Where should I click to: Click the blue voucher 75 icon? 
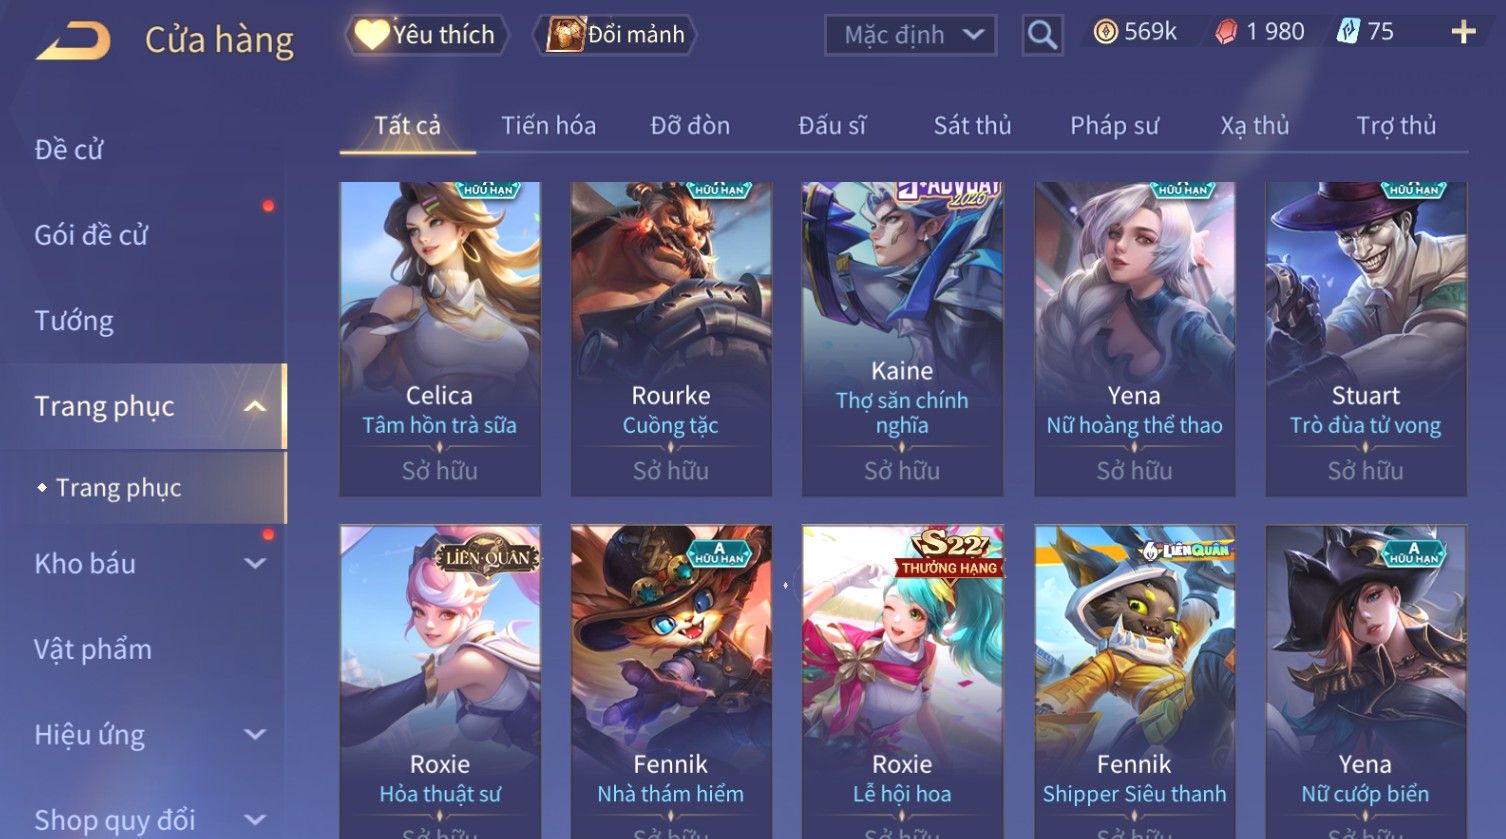pos(1348,33)
